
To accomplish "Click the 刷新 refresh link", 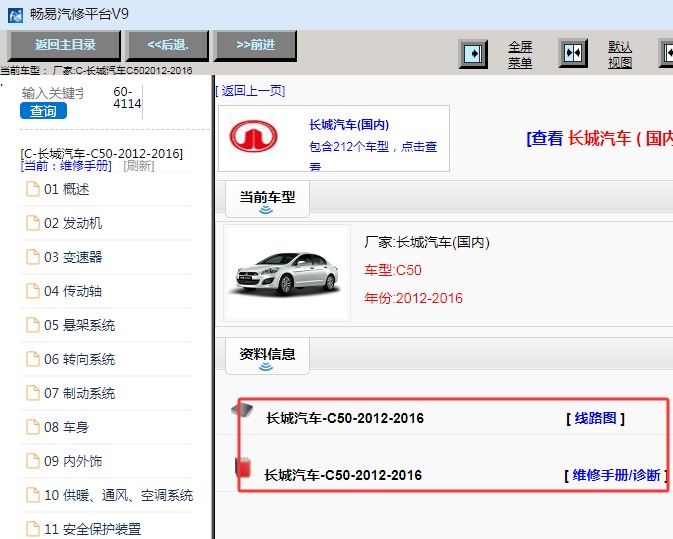I will click(139, 166).
